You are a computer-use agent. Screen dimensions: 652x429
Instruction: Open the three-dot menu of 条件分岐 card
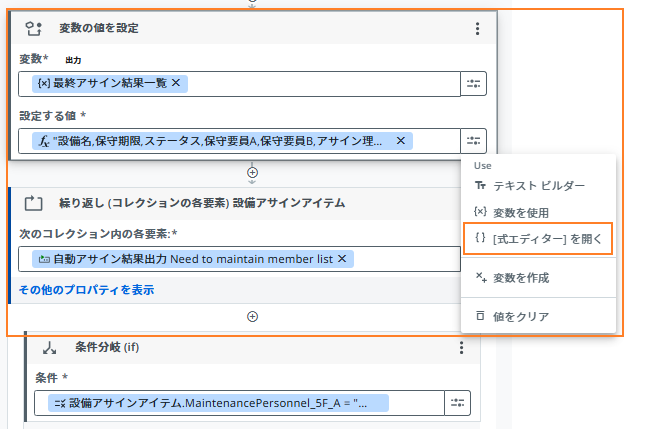coord(461,348)
